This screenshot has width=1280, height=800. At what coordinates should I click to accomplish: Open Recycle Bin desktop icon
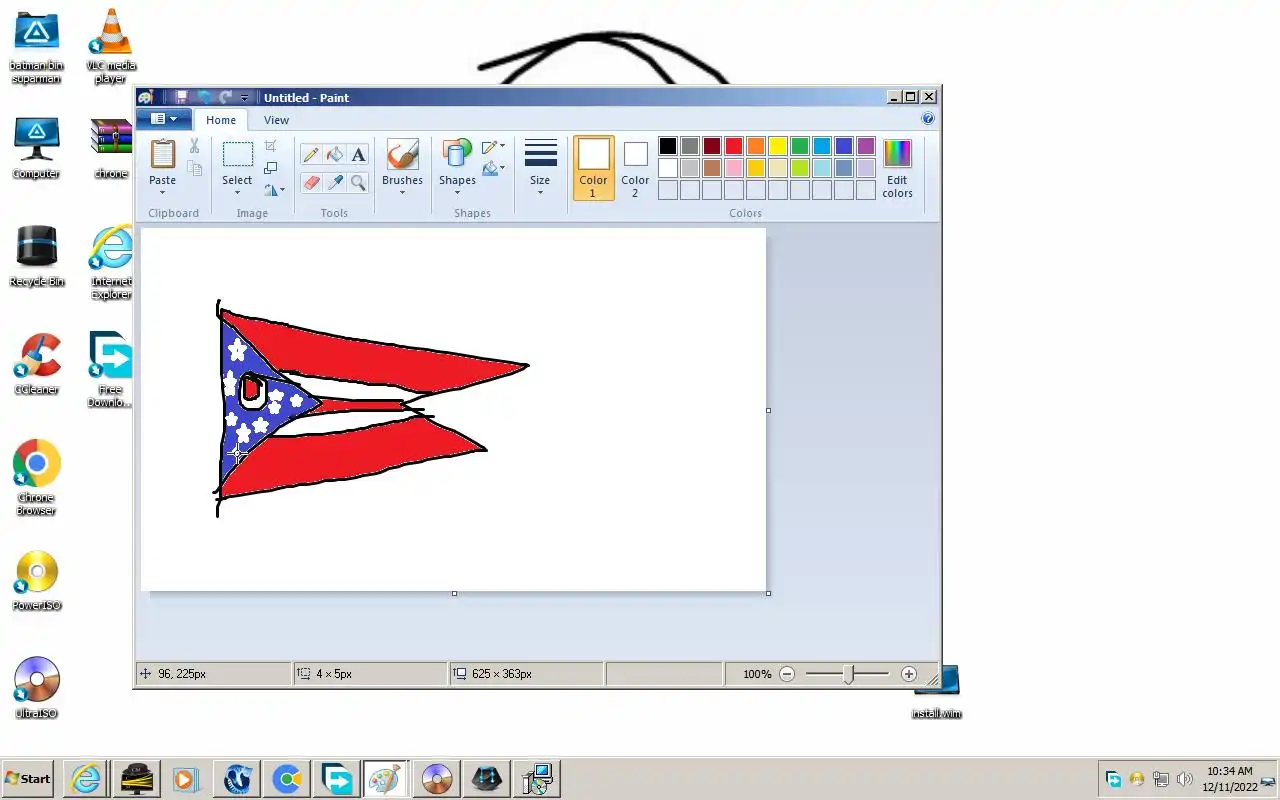(37, 256)
